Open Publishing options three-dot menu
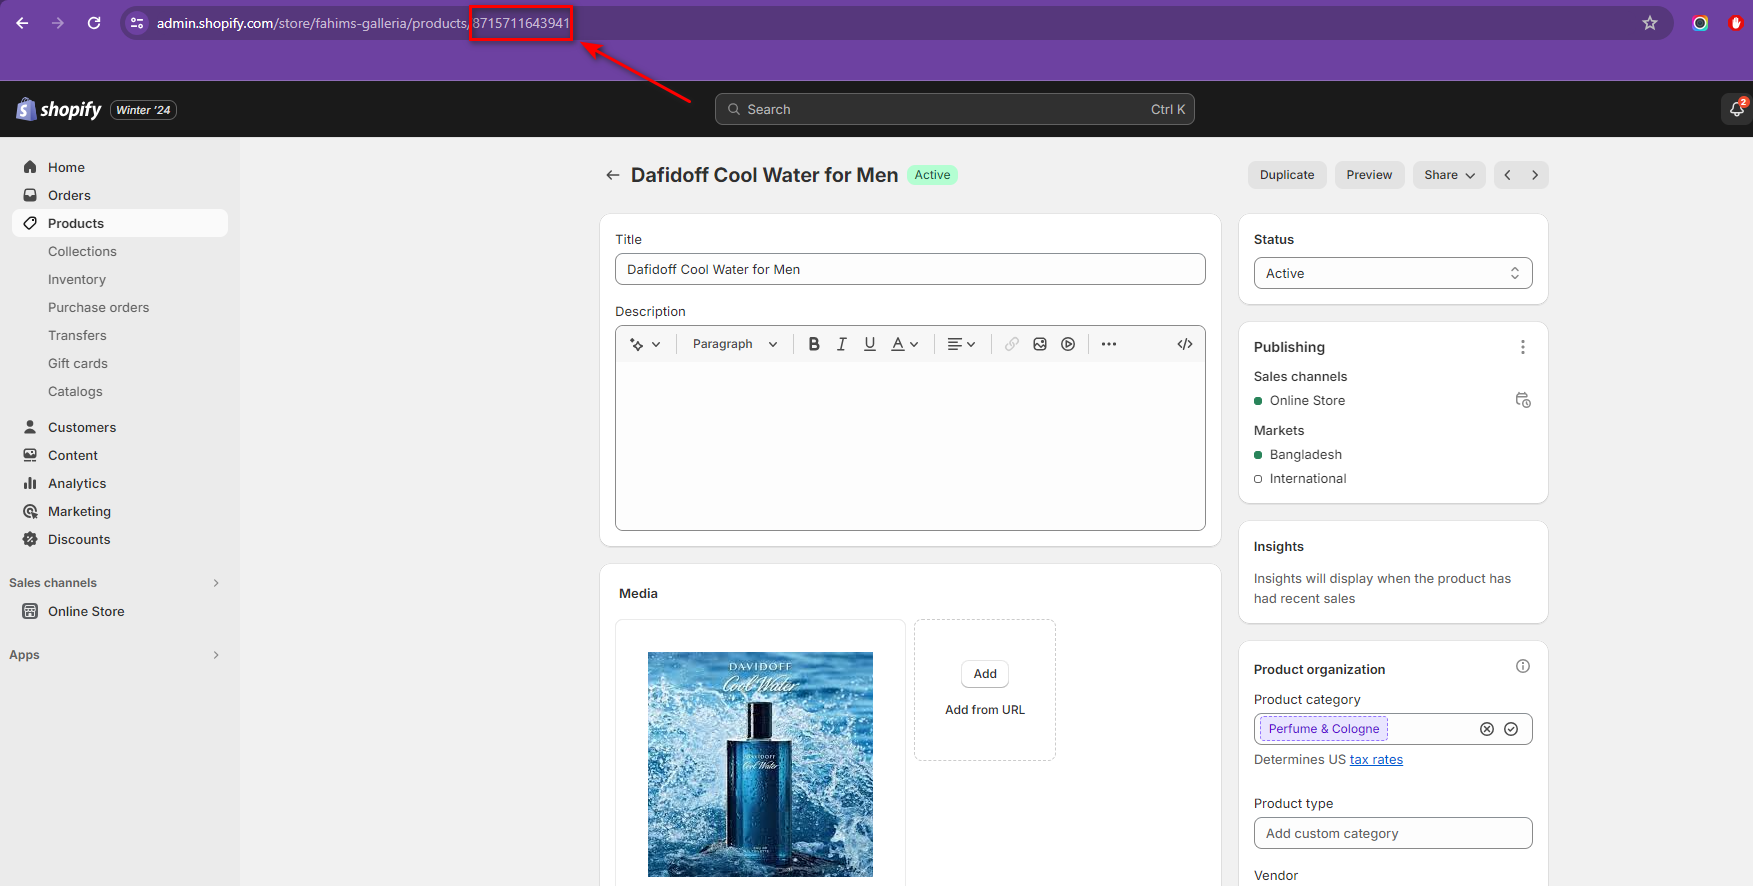This screenshot has width=1753, height=886. coord(1523,347)
